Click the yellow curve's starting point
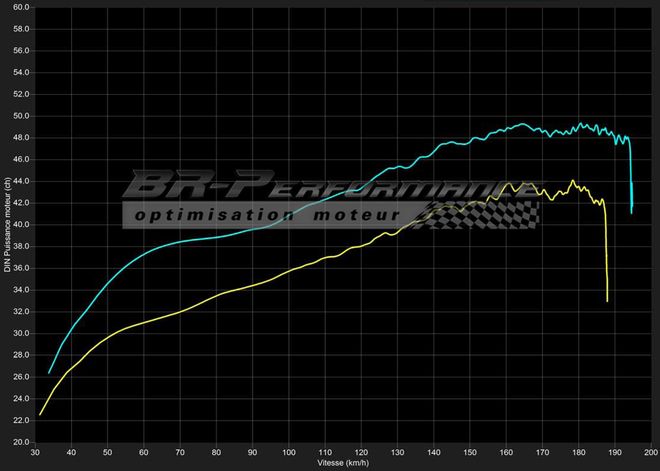The height and width of the screenshot is (471, 660). point(40,414)
